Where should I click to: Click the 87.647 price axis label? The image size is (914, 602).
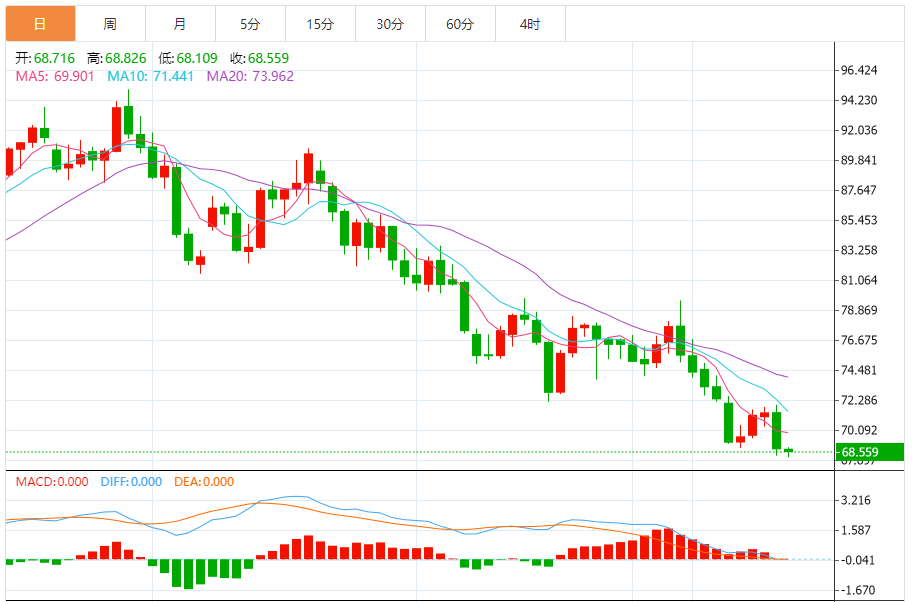[859, 191]
